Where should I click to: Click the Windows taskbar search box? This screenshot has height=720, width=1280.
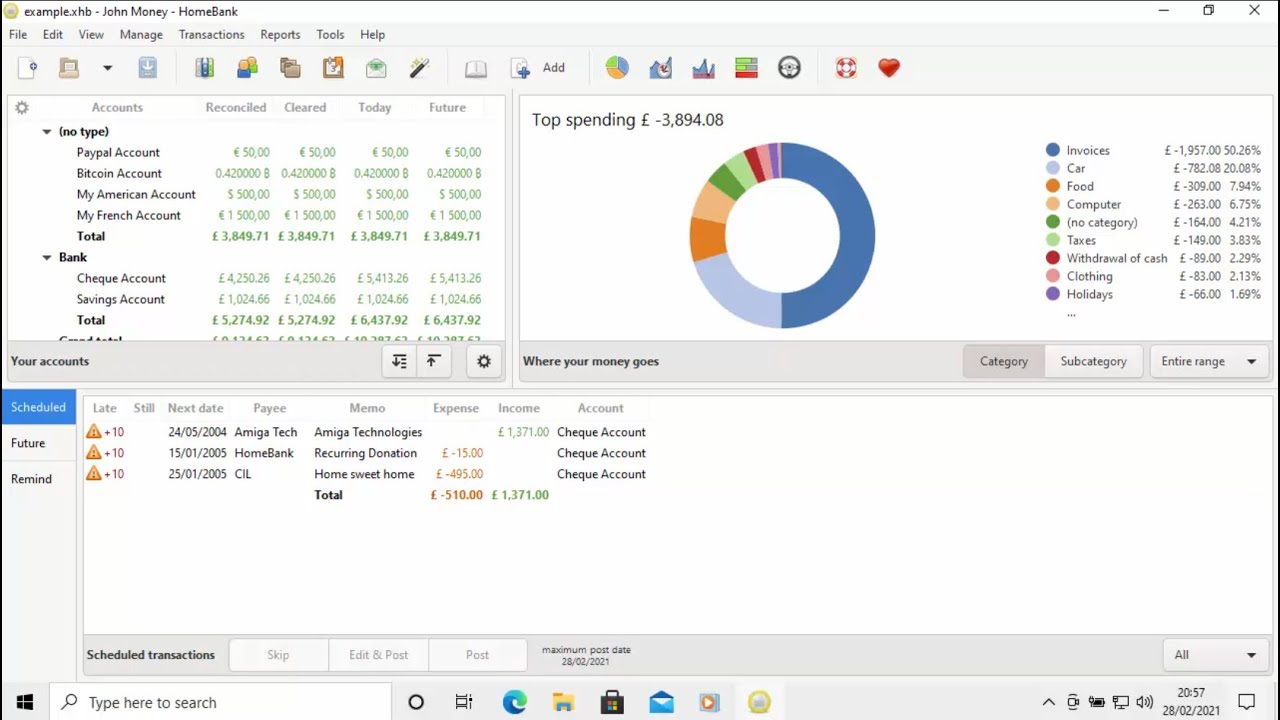point(220,702)
